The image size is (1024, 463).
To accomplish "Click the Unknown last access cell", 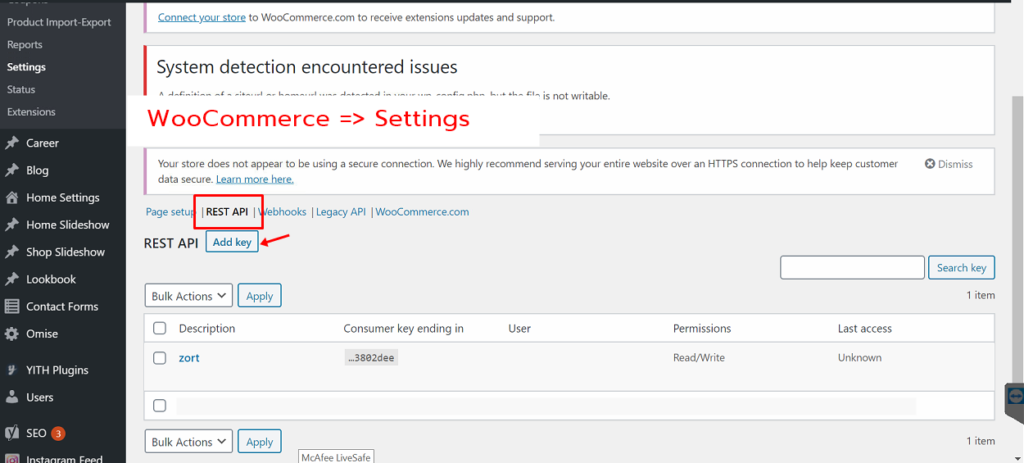I will 859,358.
